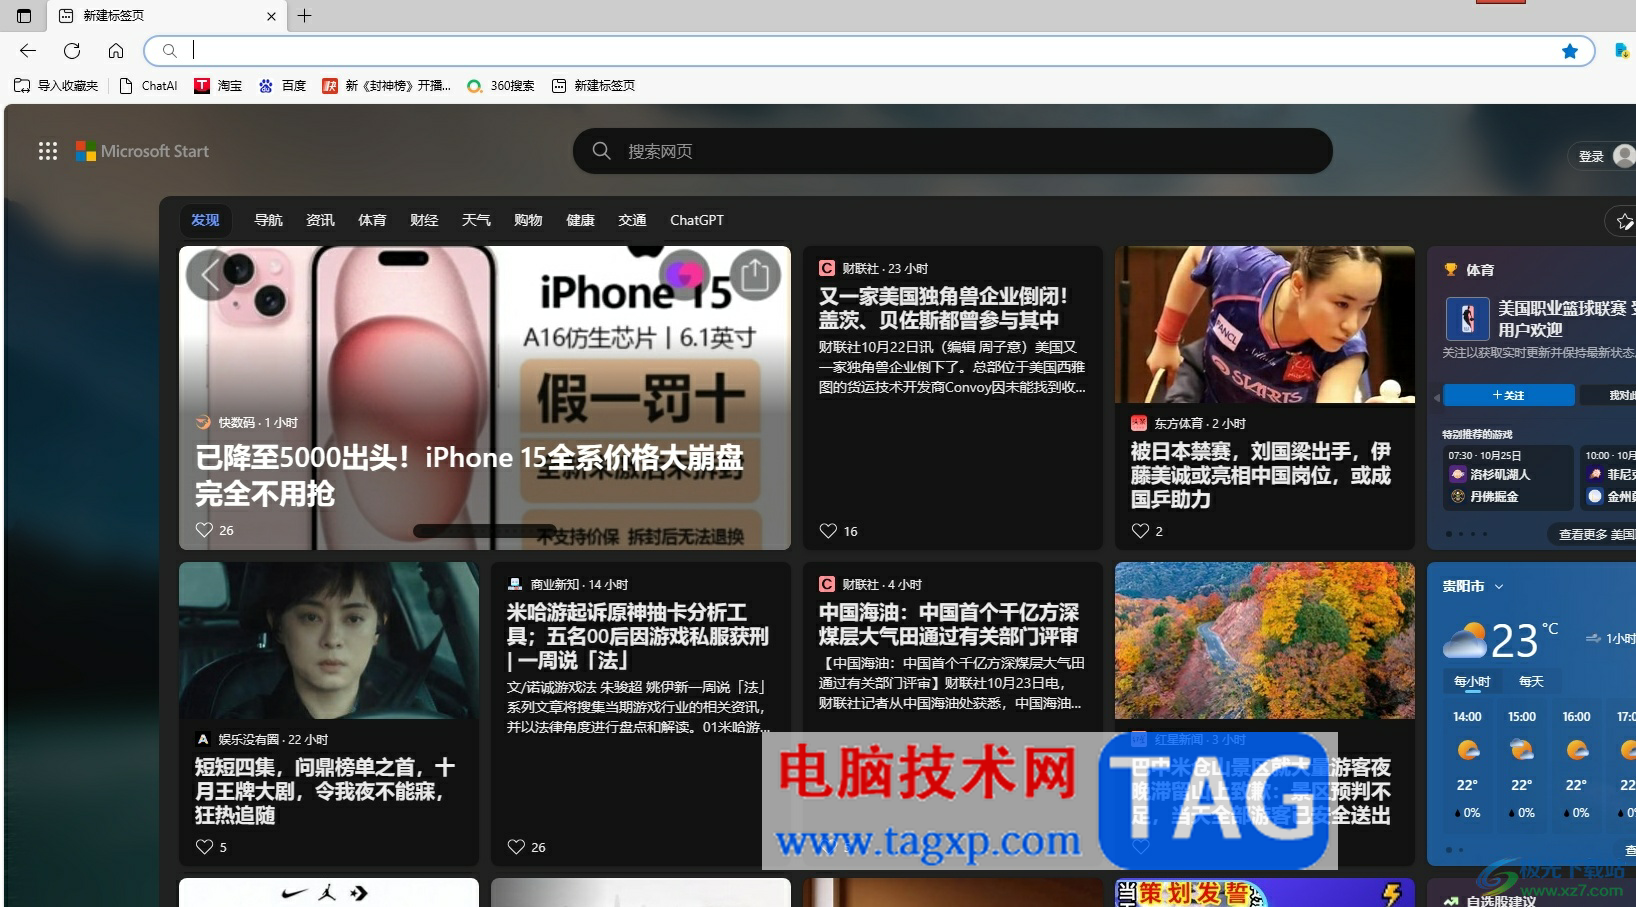Select the 资讯 tab

coord(320,220)
